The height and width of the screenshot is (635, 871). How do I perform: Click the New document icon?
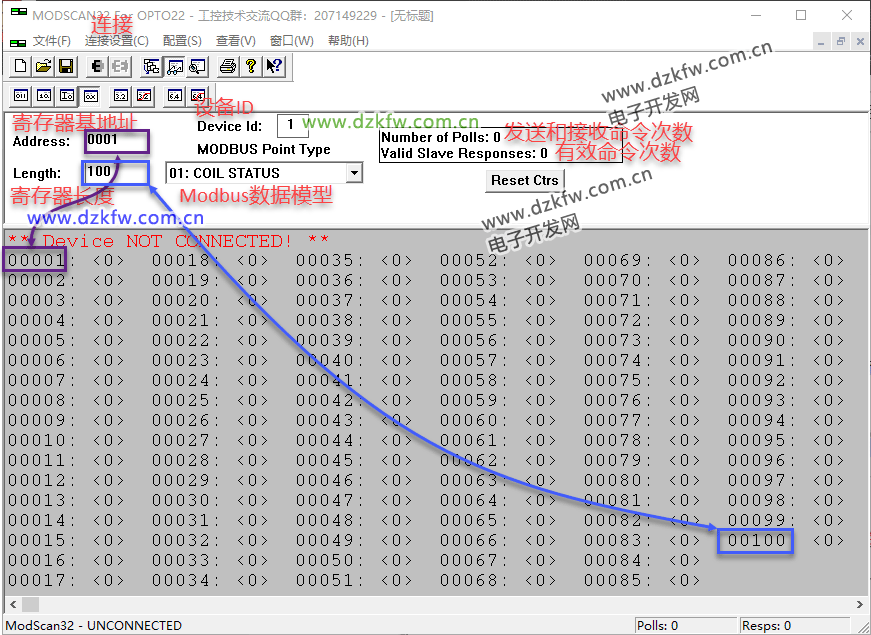(21, 67)
